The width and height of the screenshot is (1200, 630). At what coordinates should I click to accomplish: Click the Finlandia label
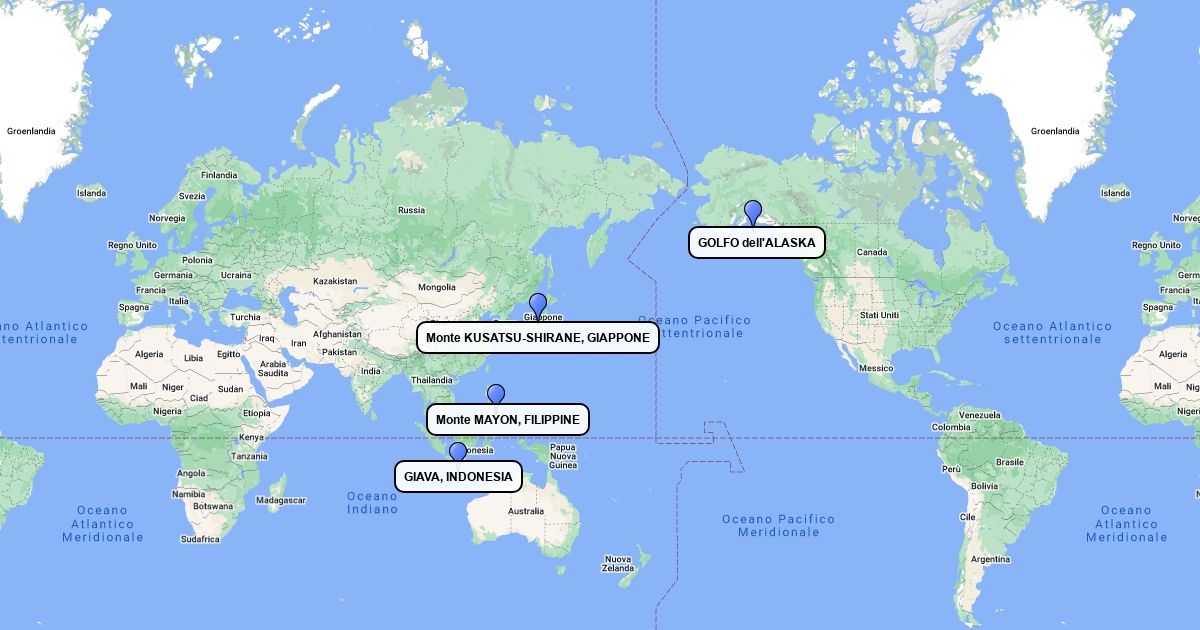pyautogui.click(x=219, y=175)
